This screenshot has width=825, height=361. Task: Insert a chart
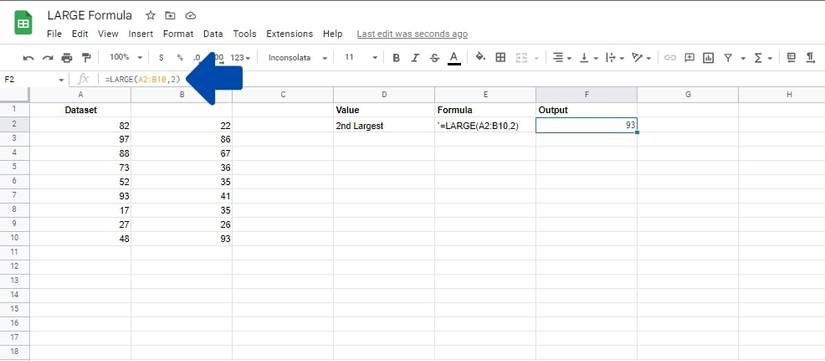[x=709, y=58]
